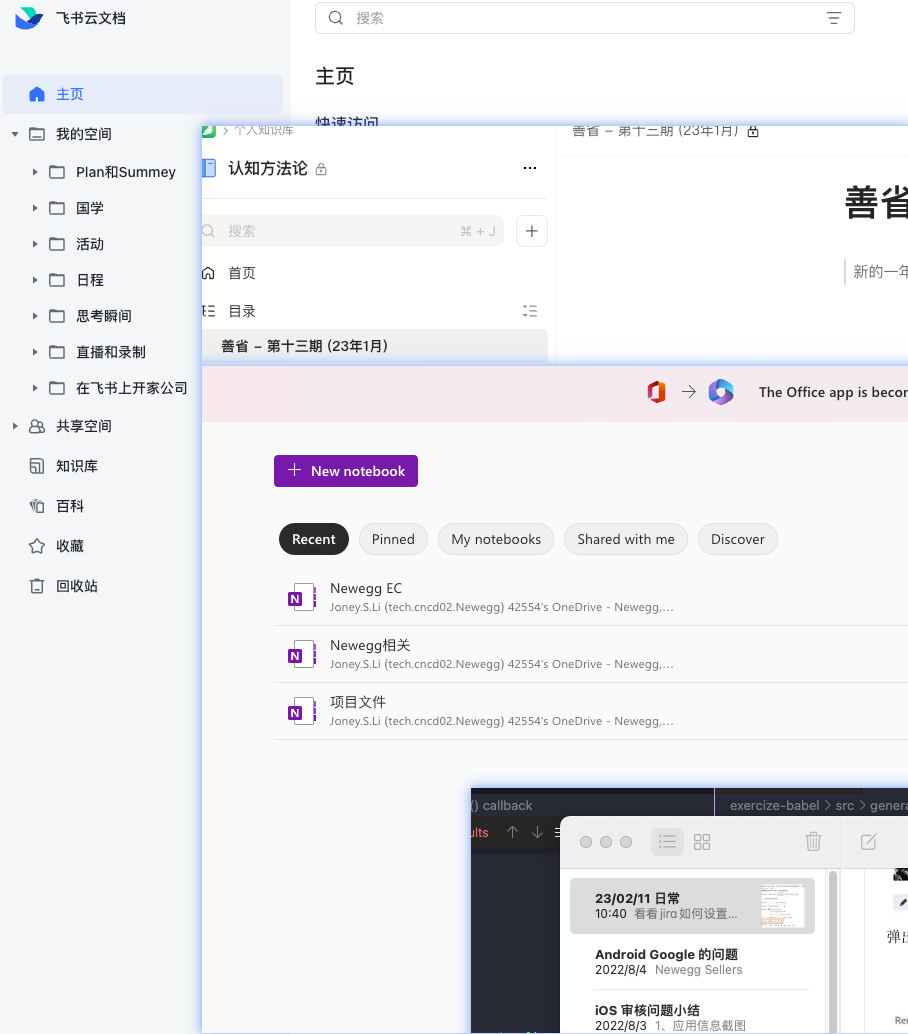This screenshot has width=908, height=1034.
Task: Expand the 在飞书上开家公司 folder arrow
Action: [x=35, y=388]
